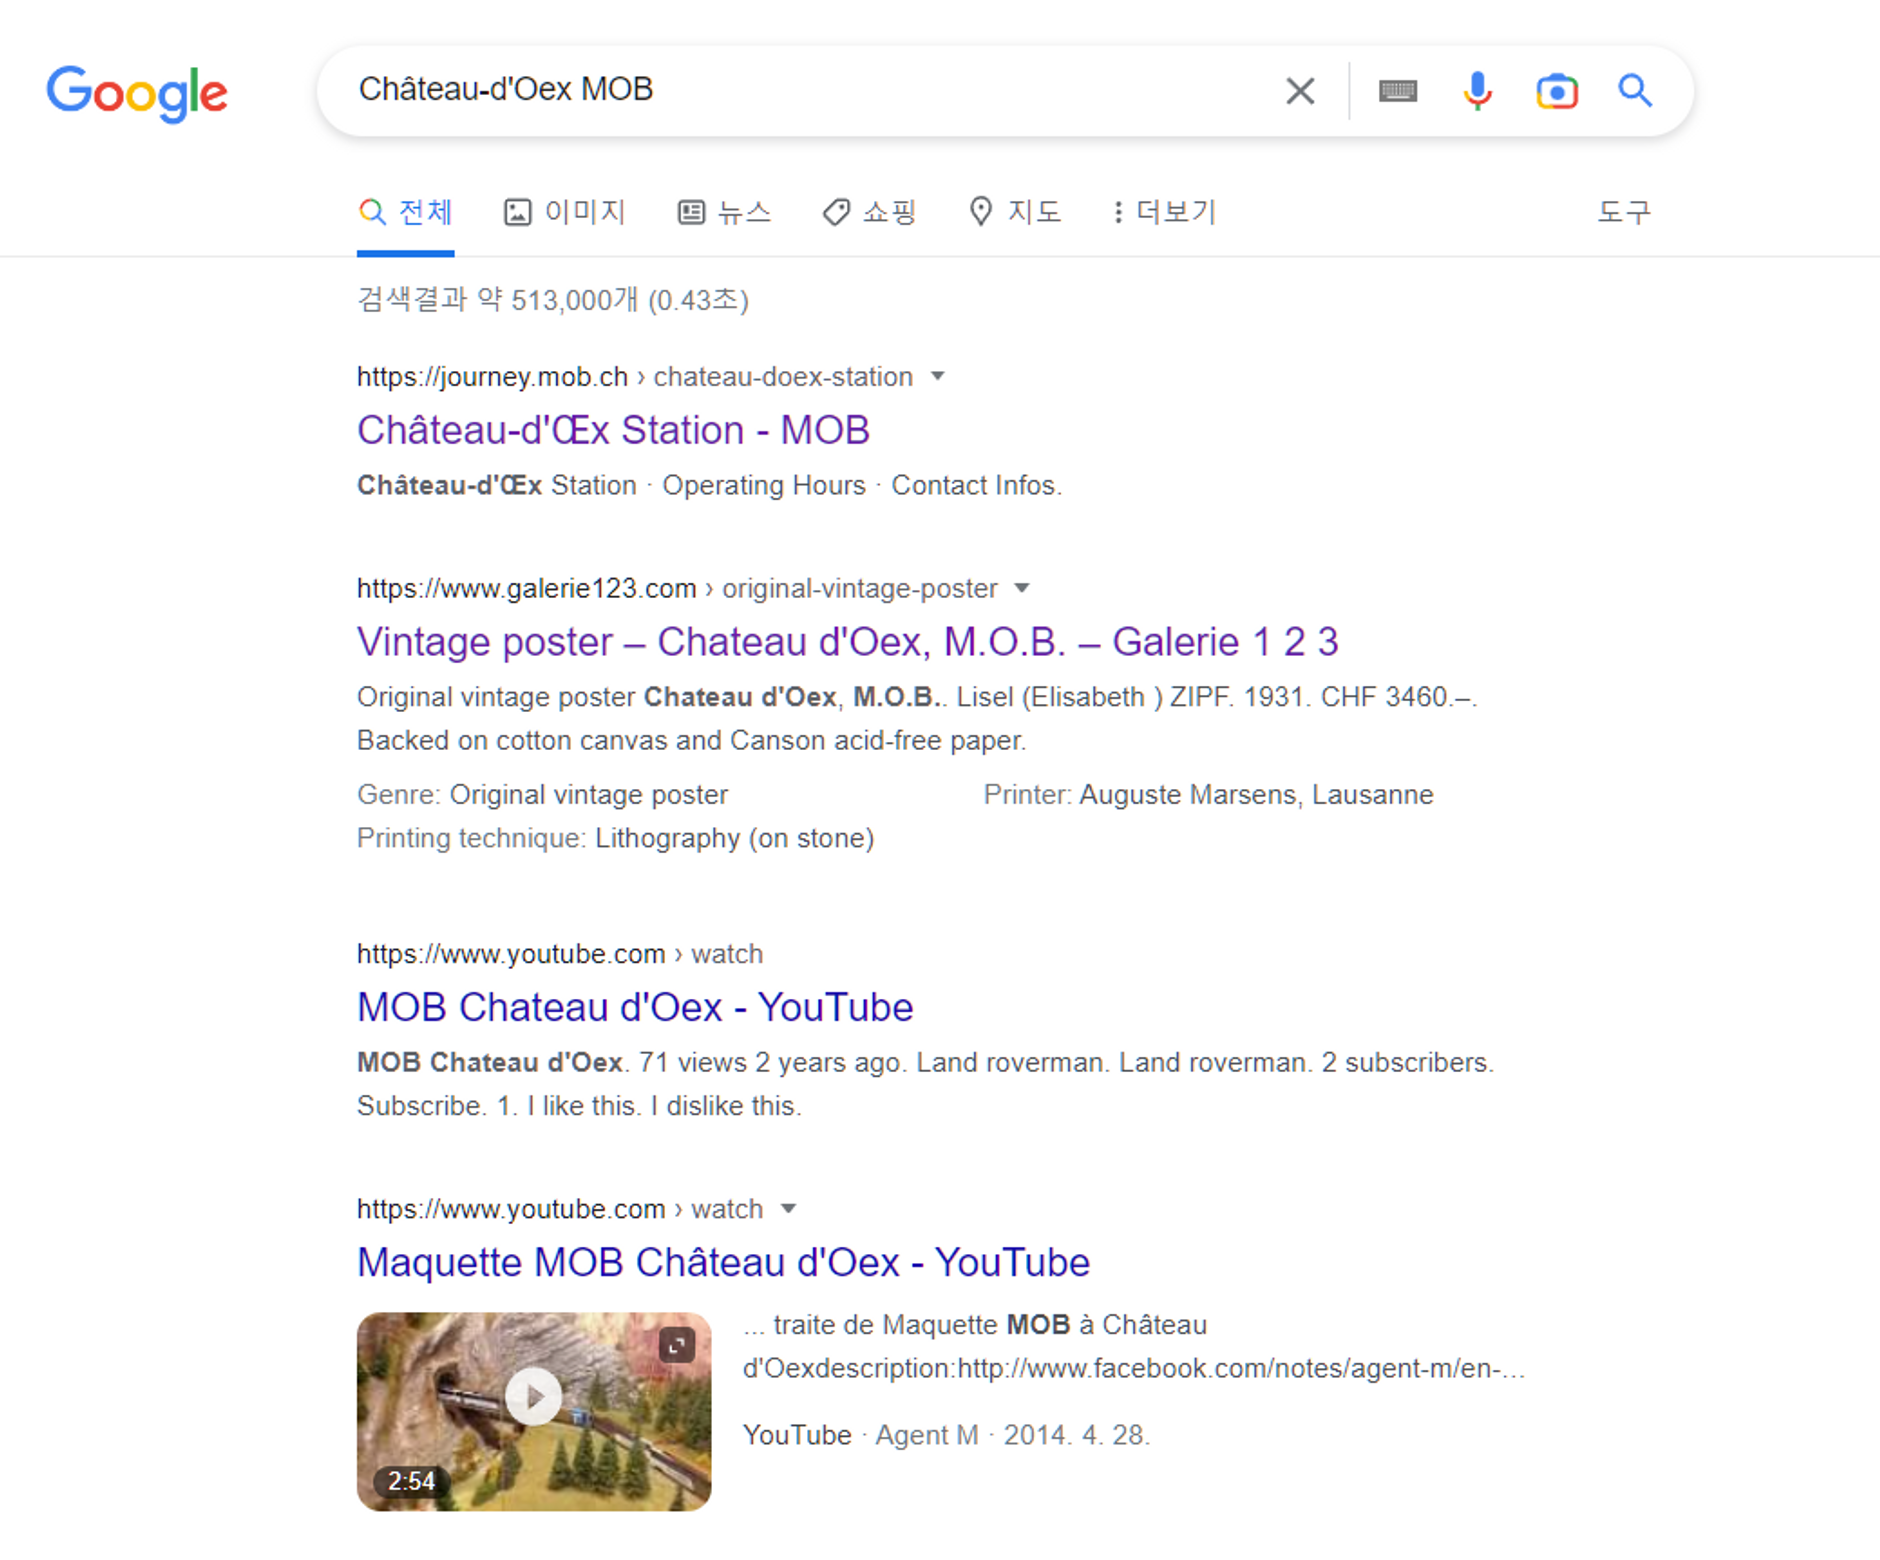Click the journey.mob.ch URL breadcrumb
Viewport: 1880px width, 1560px height.
tap(634, 377)
